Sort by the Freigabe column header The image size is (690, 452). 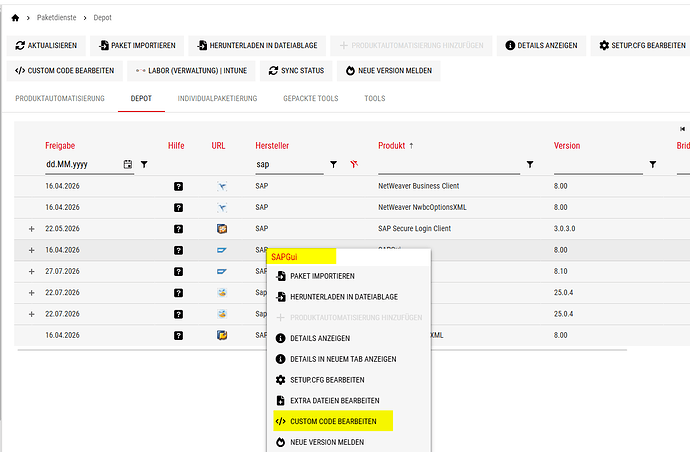point(60,146)
